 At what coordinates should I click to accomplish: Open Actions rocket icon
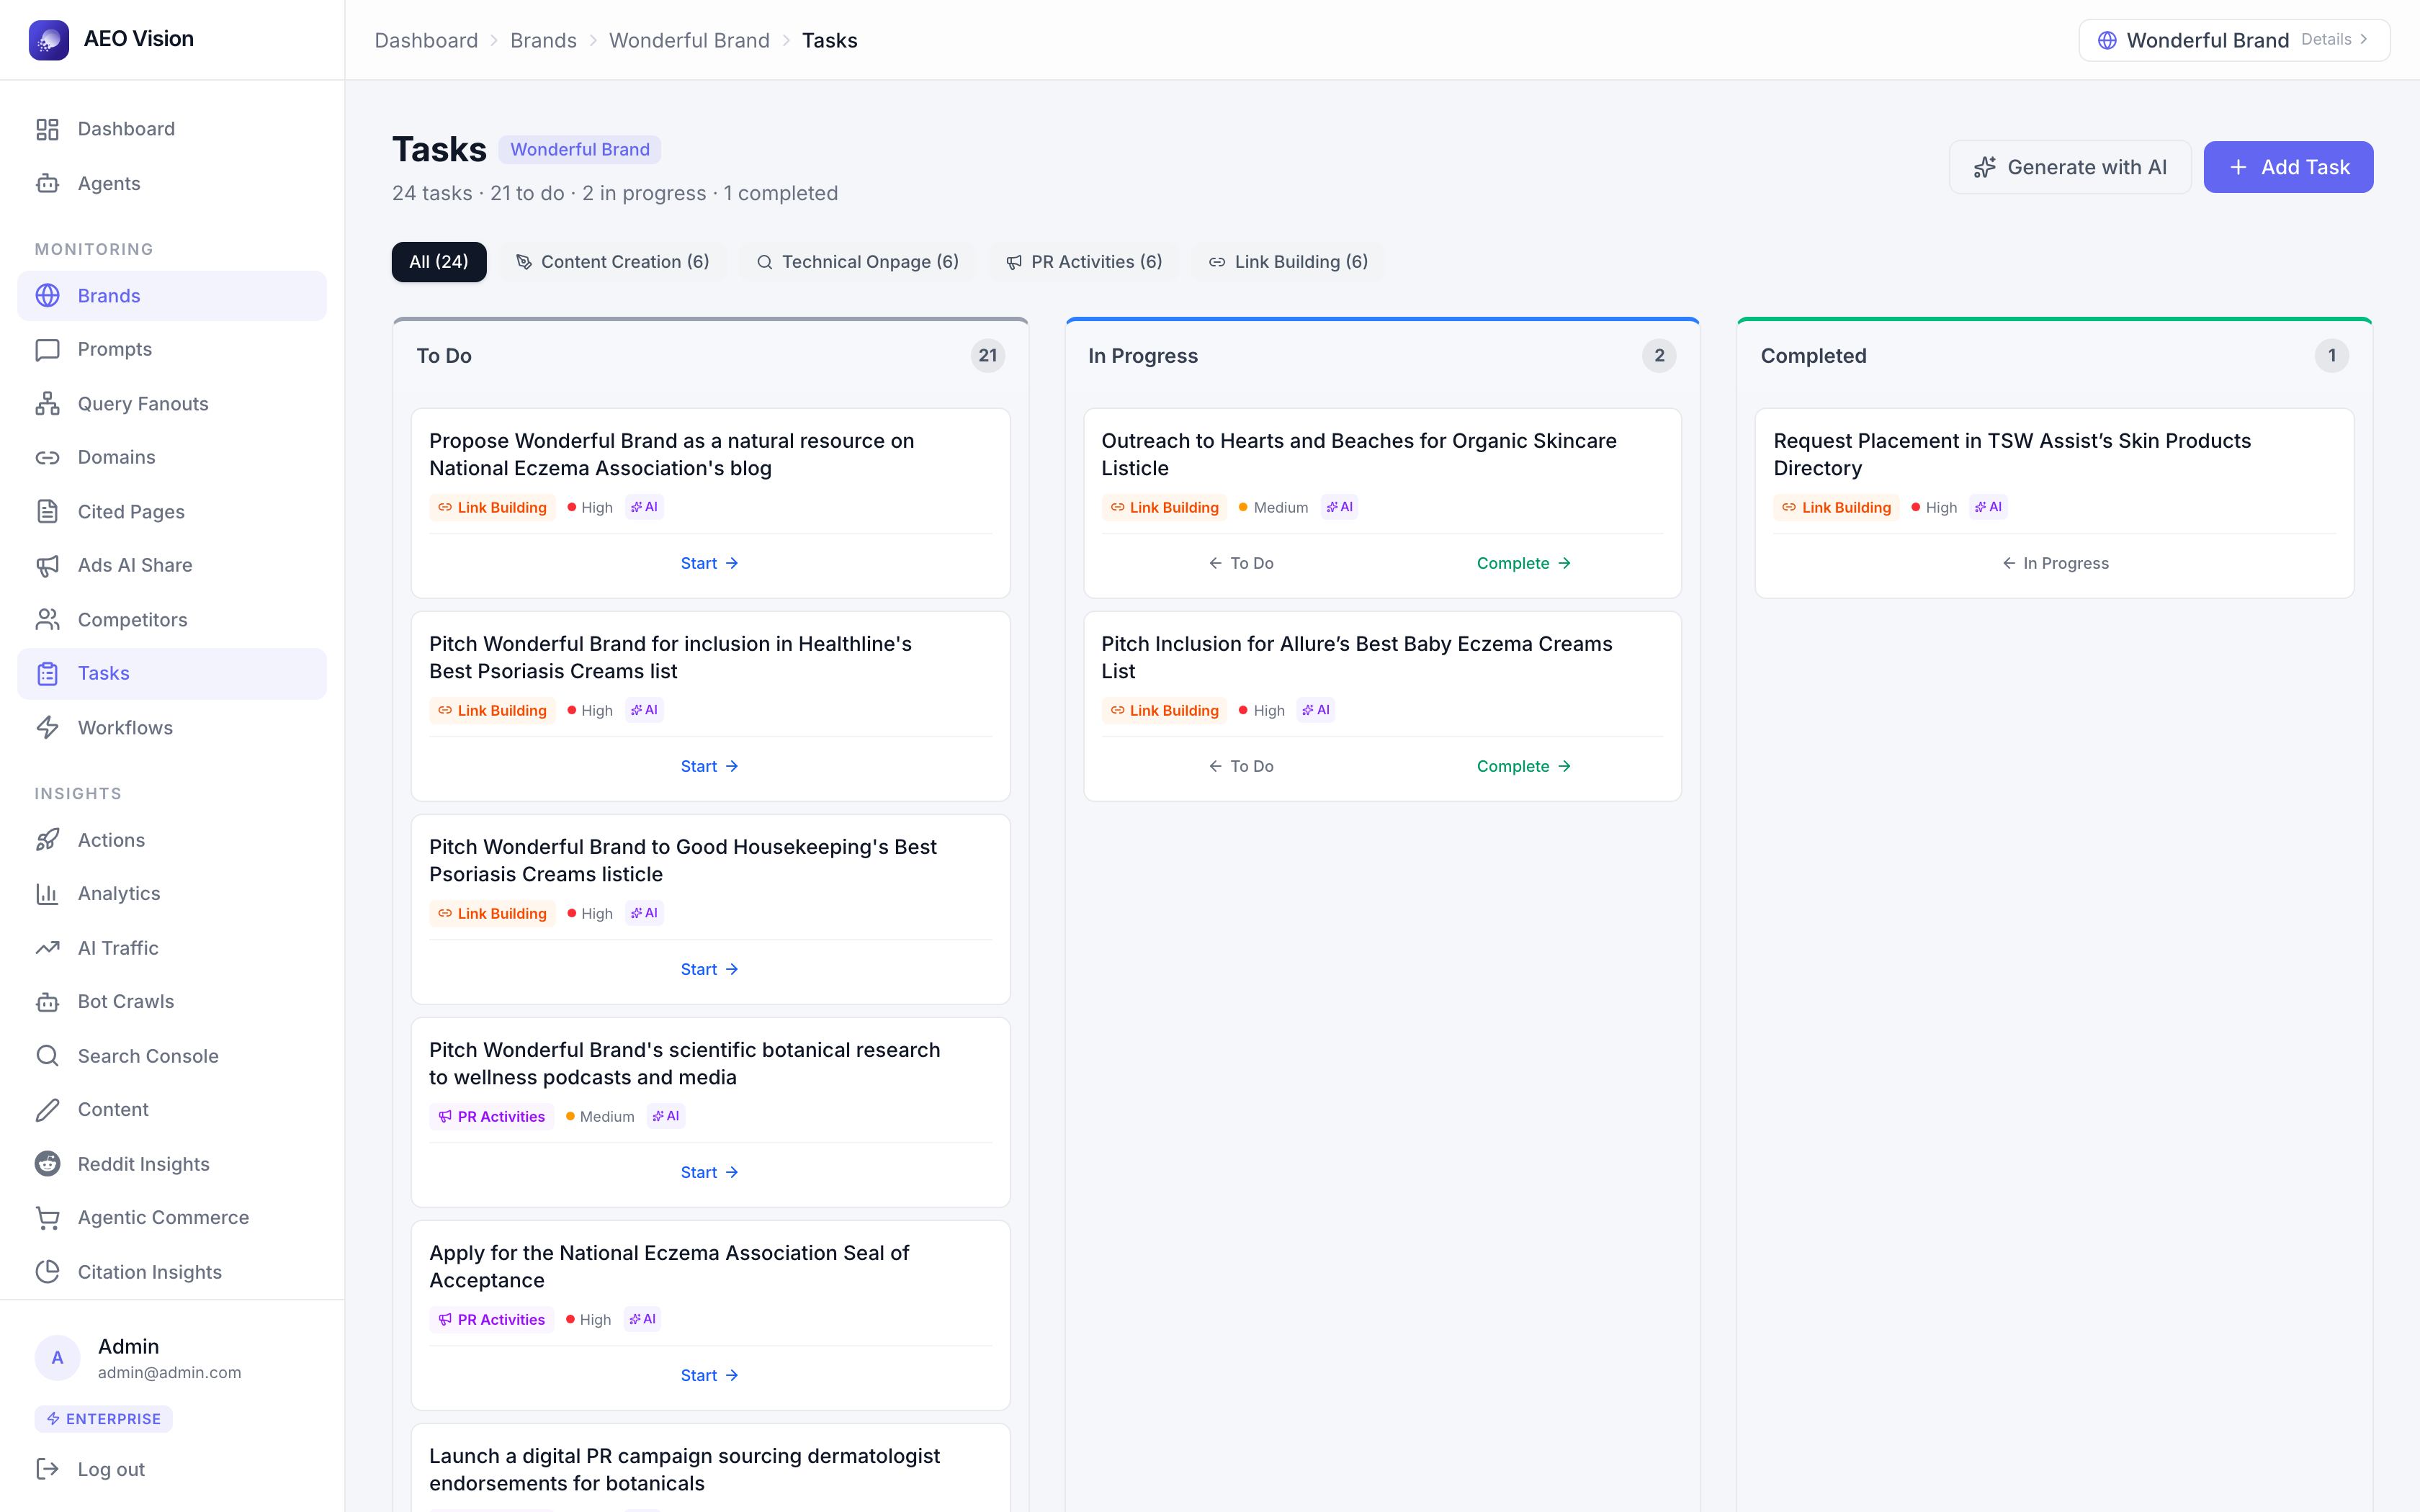47,840
